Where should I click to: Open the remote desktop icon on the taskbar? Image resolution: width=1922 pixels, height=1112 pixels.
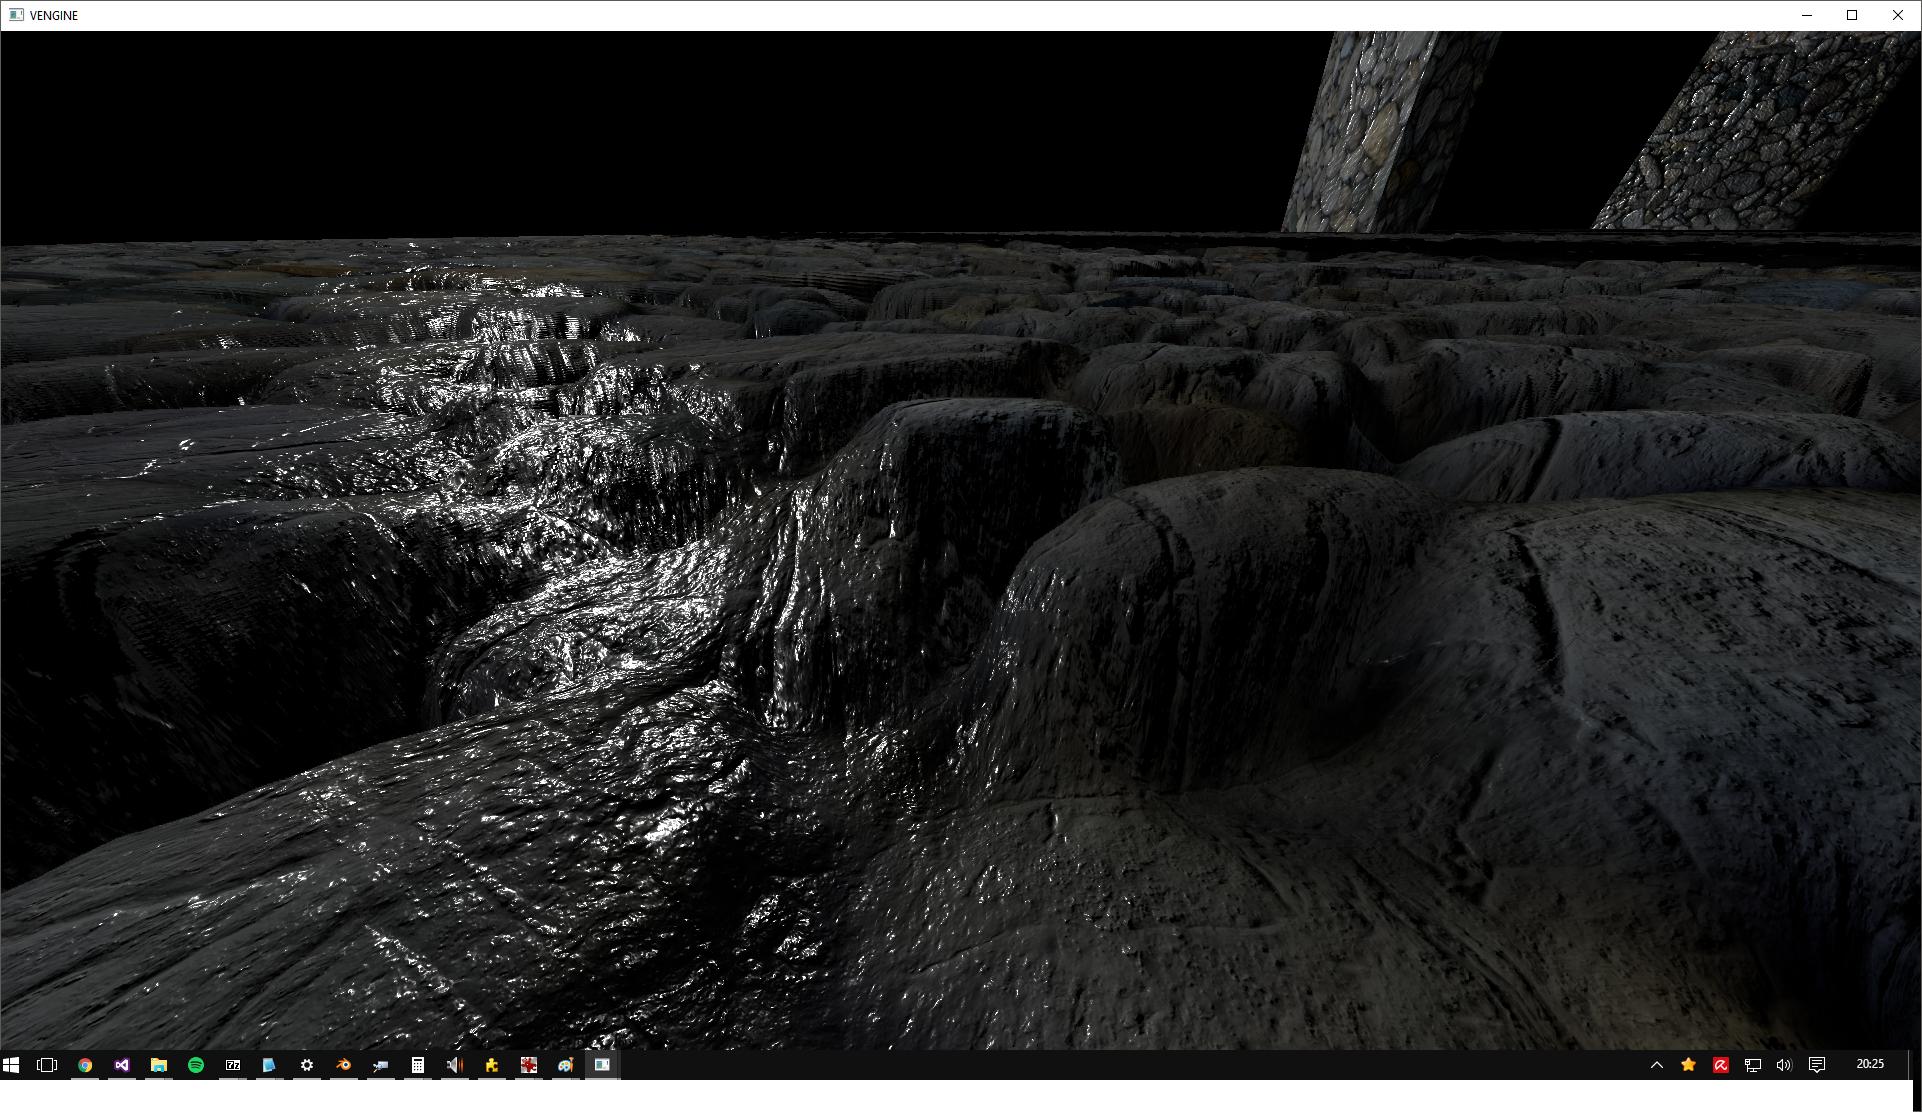[381, 1065]
